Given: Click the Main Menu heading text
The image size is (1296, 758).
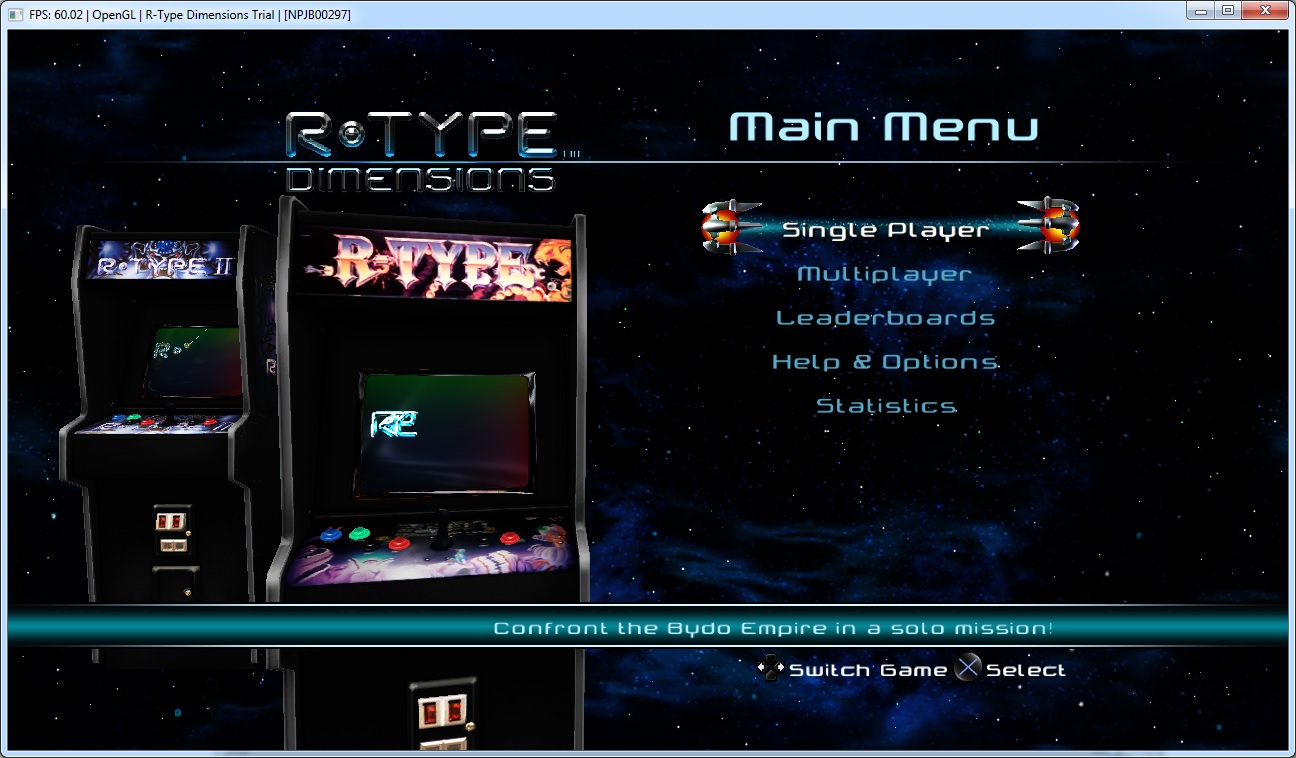Looking at the screenshot, I should click(x=884, y=127).
